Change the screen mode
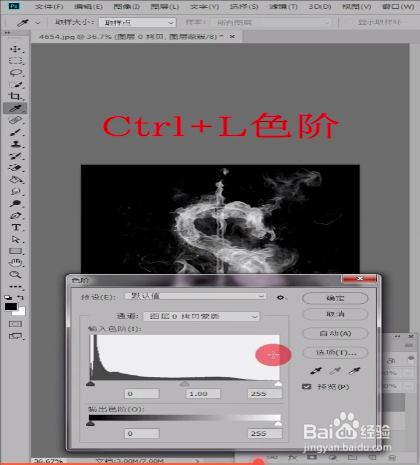Image resolution: width=420 pixels, height=465 pixels. (15, 336)
